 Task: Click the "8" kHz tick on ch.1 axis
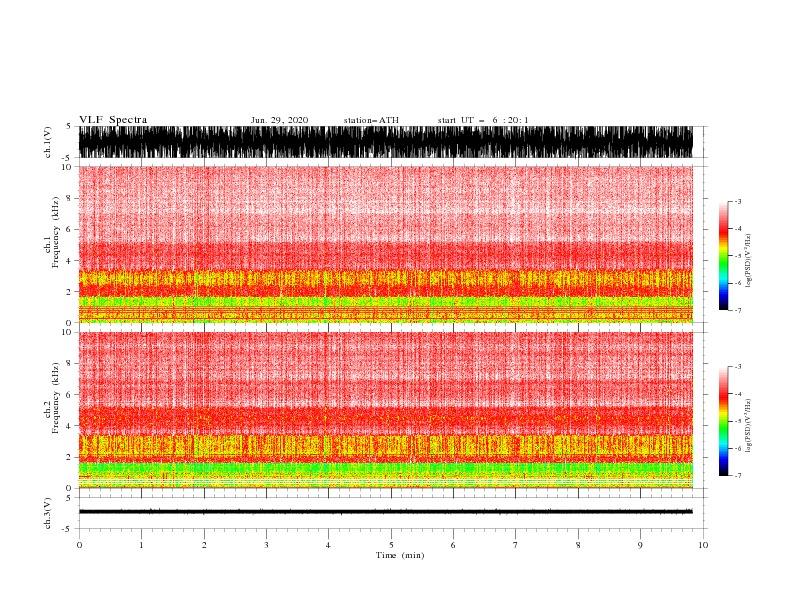point(70,198)
